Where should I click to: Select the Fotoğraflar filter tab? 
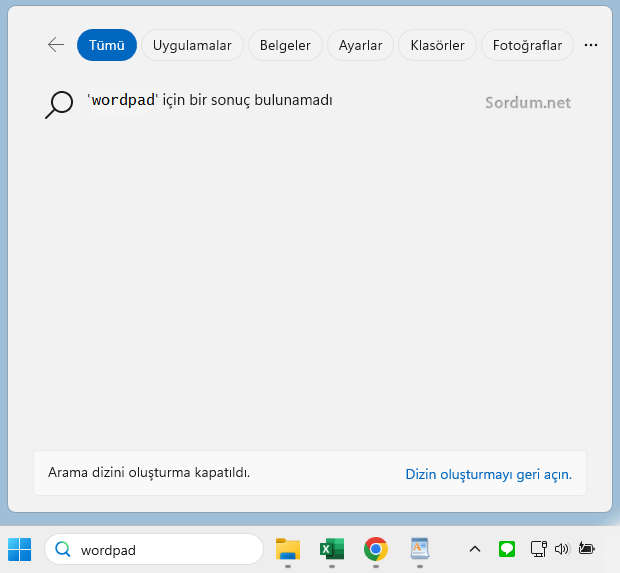coord(527,45)
